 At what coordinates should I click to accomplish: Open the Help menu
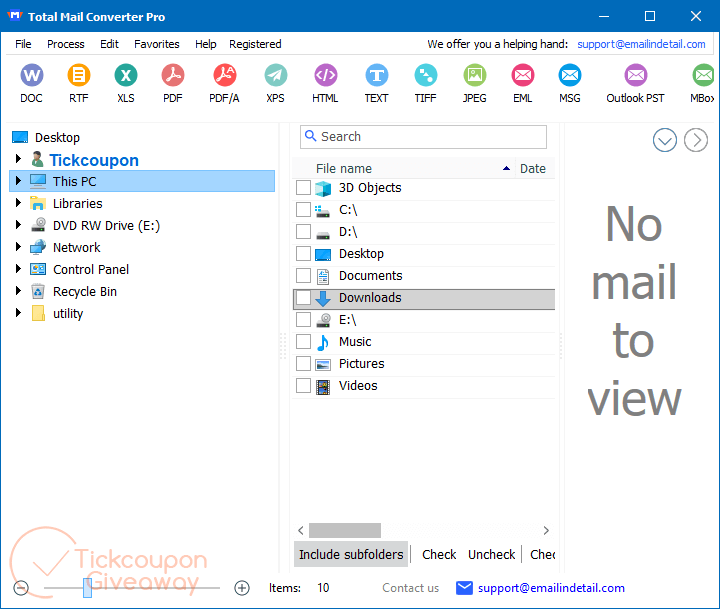(205, 44)
